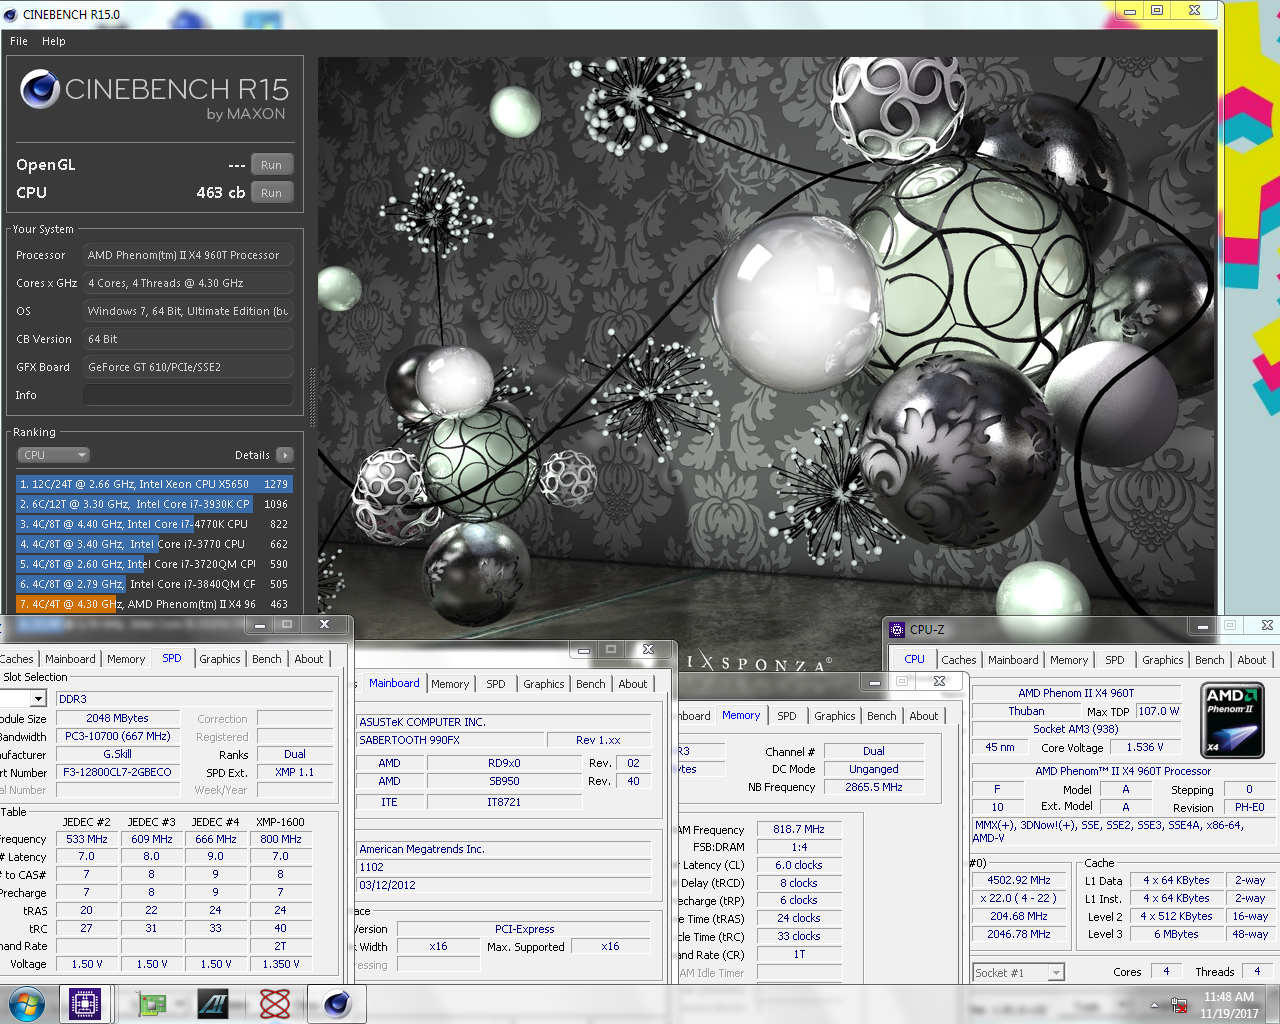Click the 818.7 MHz DRAM frequency value
The height and width of the screenshot is (1024, 1280).
click(x=799, y=829)
